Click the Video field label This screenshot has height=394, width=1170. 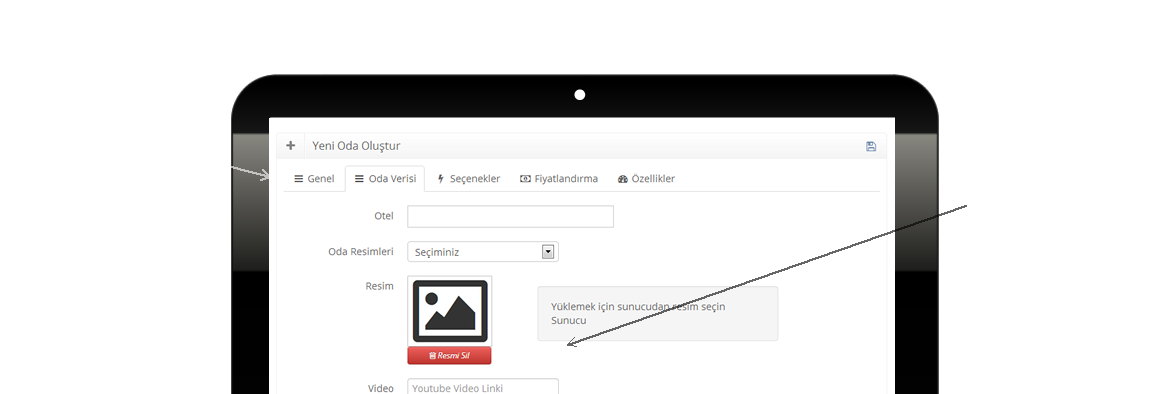click(x=381, y=388)
